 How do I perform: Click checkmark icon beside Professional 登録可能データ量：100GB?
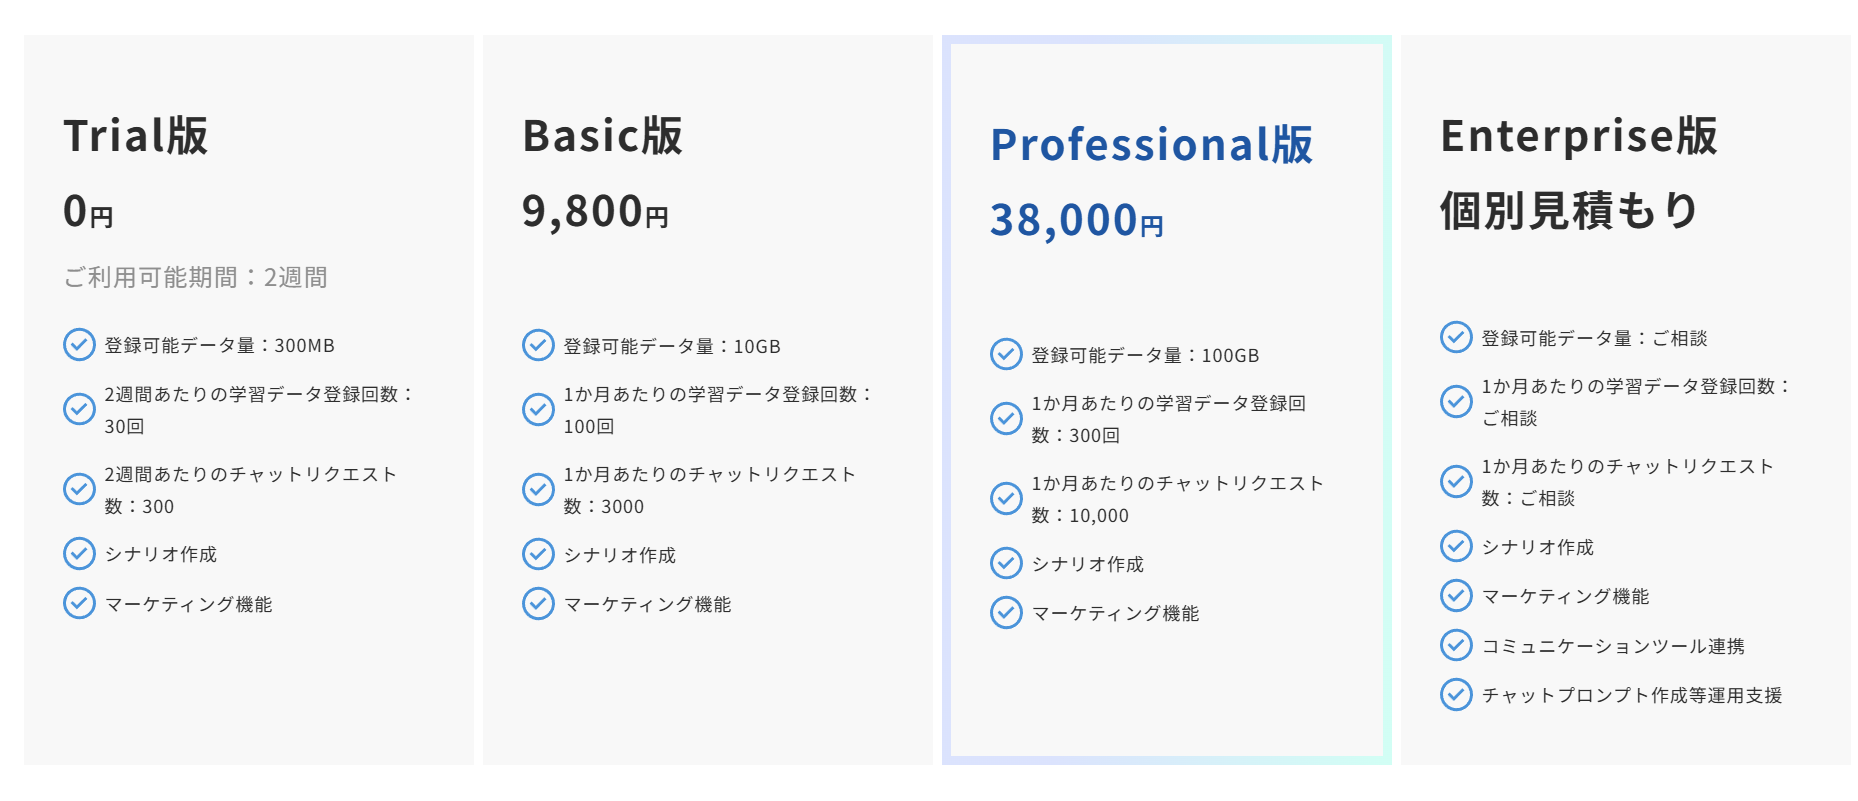click(1006, 354)
